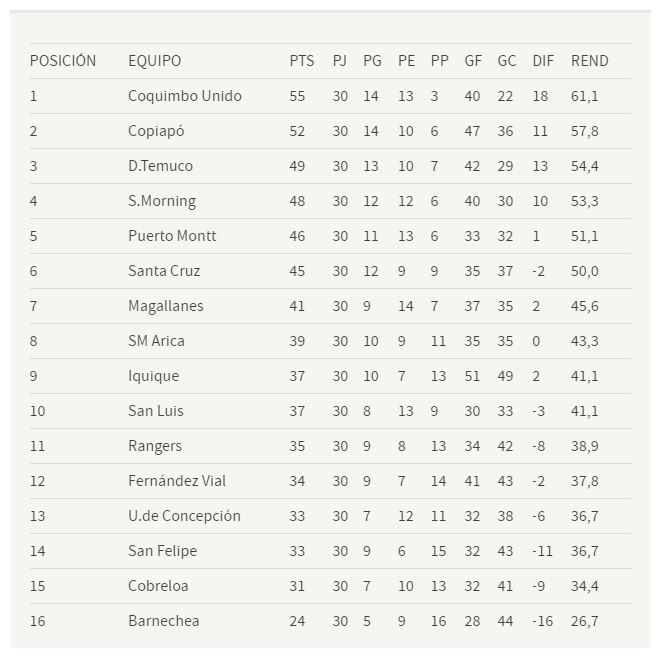This screenshot has width=663, height=662.
Task: Select the PJ column header
Action: (340, 61)
